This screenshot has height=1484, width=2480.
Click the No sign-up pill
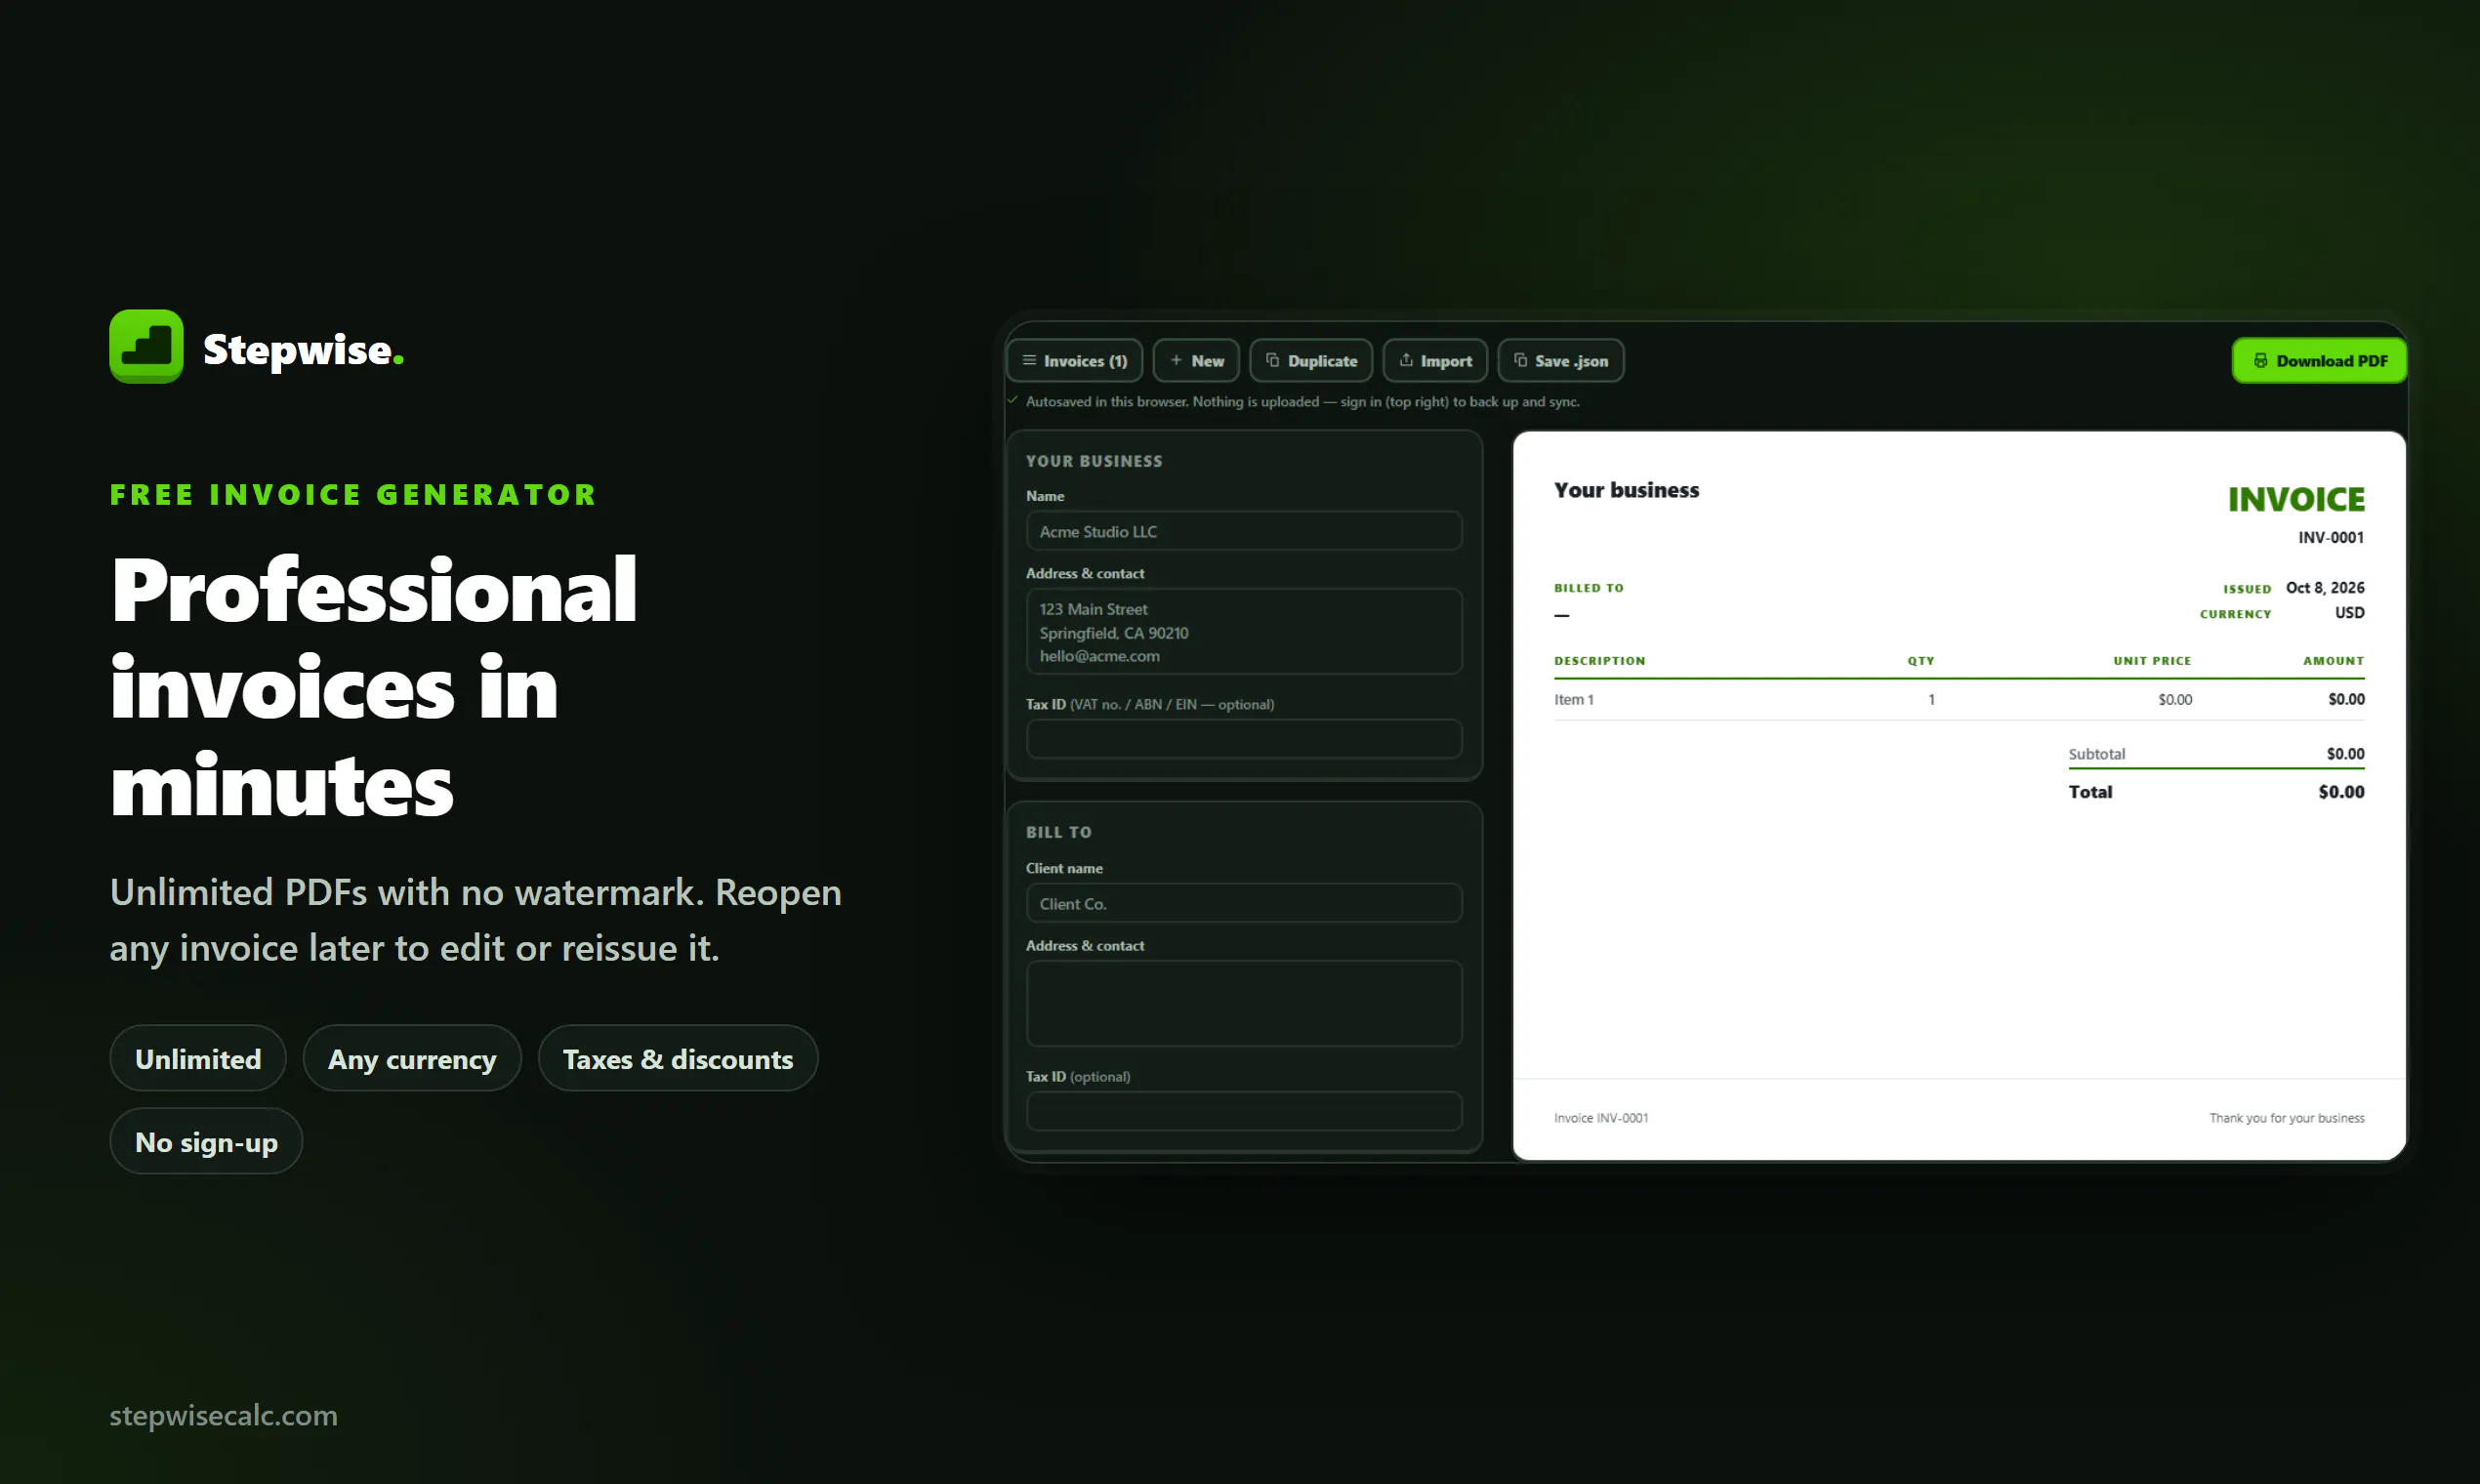click(x=206, y=1141)
